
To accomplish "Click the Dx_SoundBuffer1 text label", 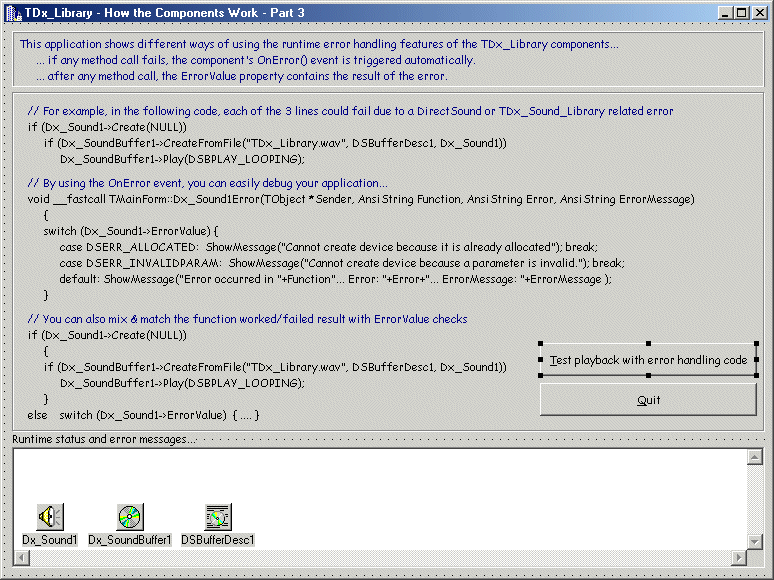I will (x=130, y=540).
